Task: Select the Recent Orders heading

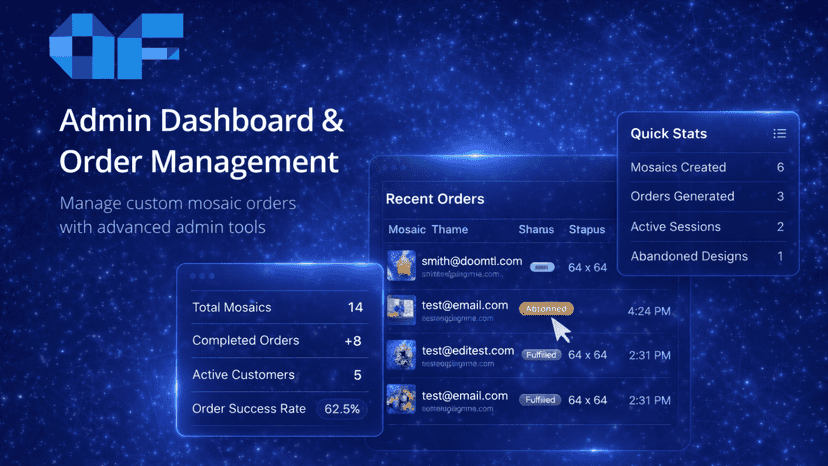Action: (x=435, y=199)
